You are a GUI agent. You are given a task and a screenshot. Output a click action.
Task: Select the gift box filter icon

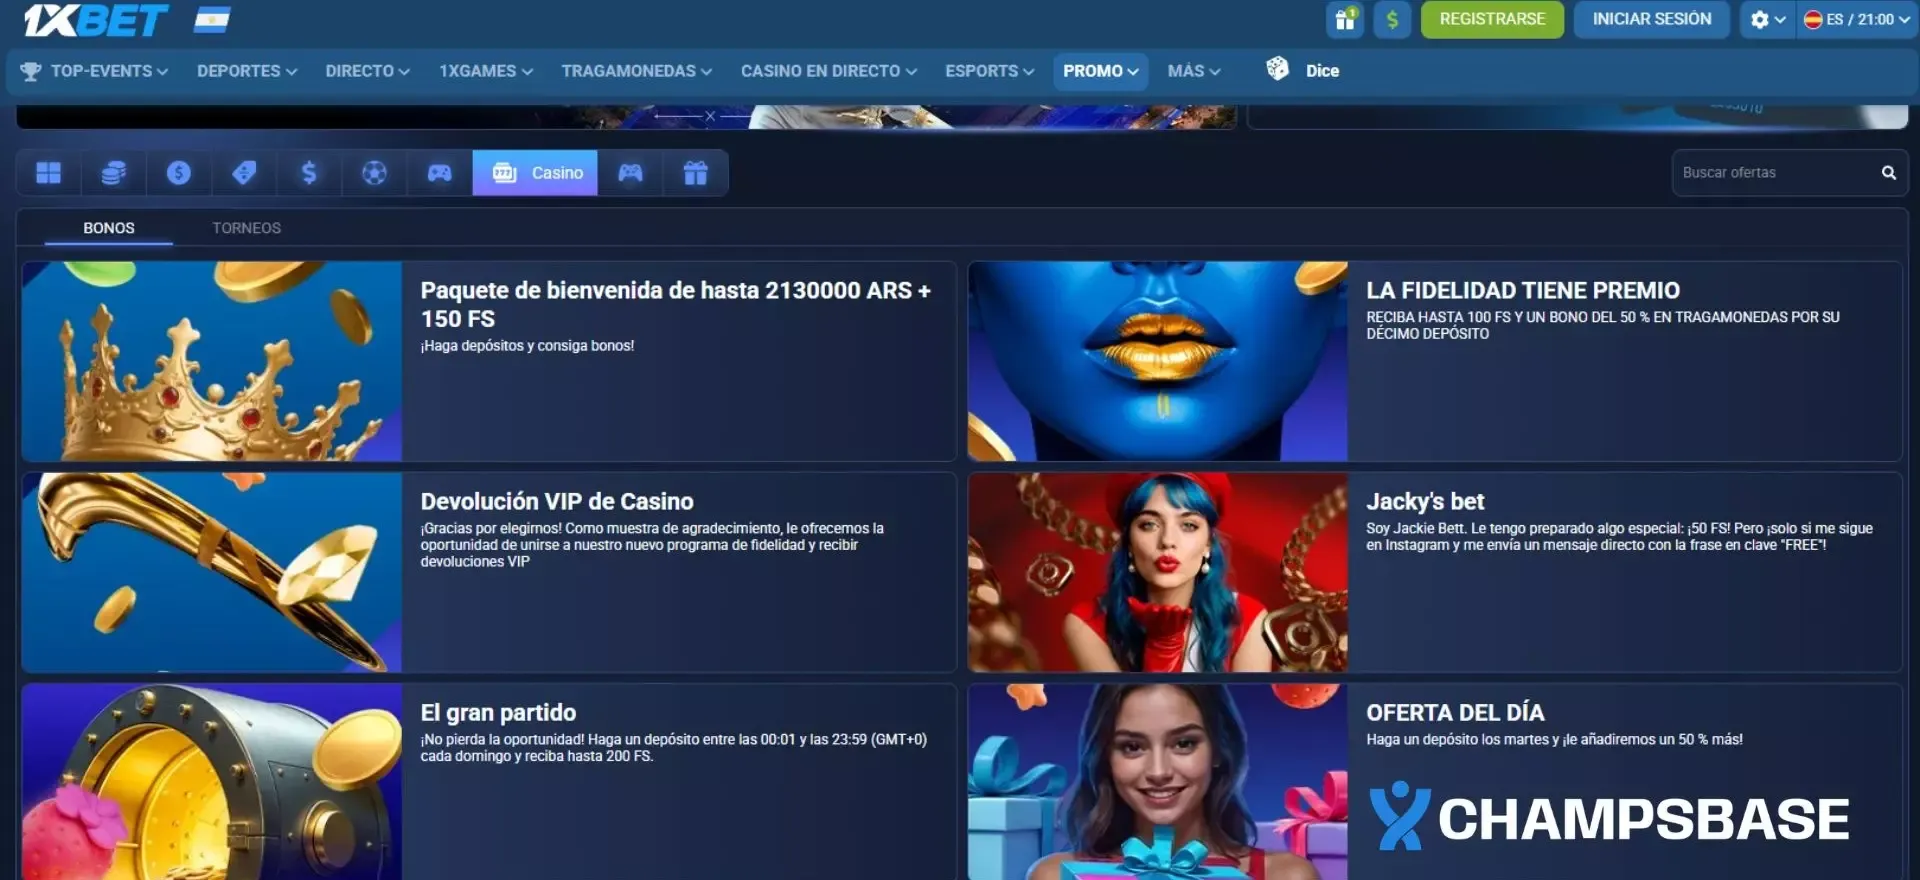(x=695, y=173)
